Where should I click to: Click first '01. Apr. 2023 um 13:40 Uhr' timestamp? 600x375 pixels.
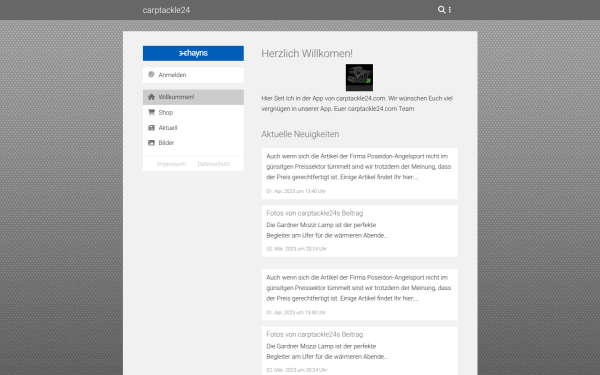point(296,191)
